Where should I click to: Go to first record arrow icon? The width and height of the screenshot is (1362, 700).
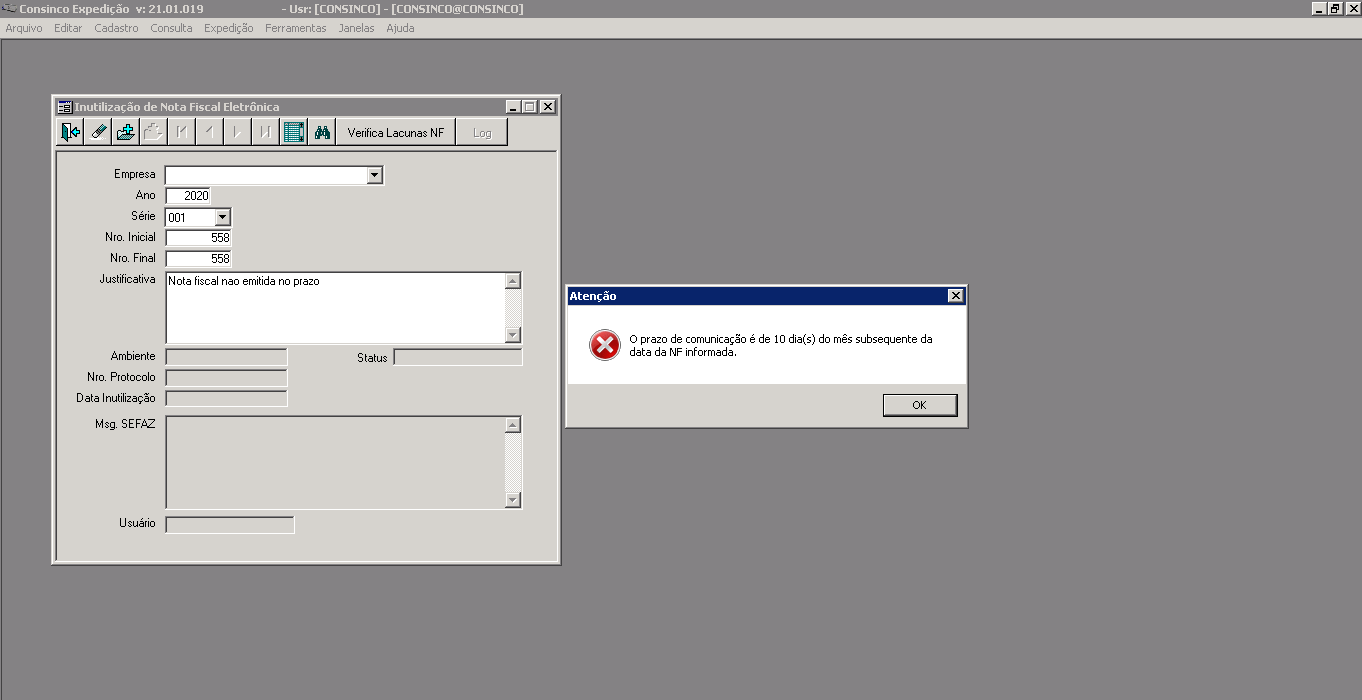[x=182, y=132]
